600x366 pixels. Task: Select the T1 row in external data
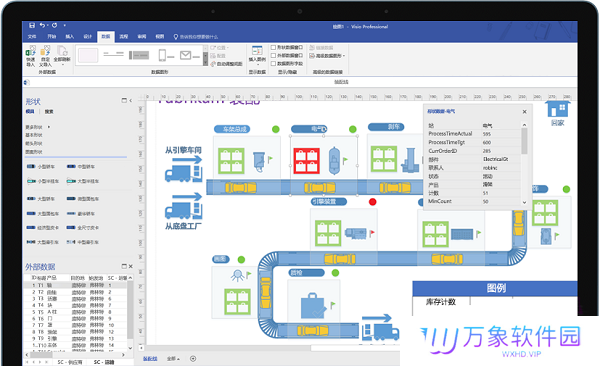(x=75, y=285)
